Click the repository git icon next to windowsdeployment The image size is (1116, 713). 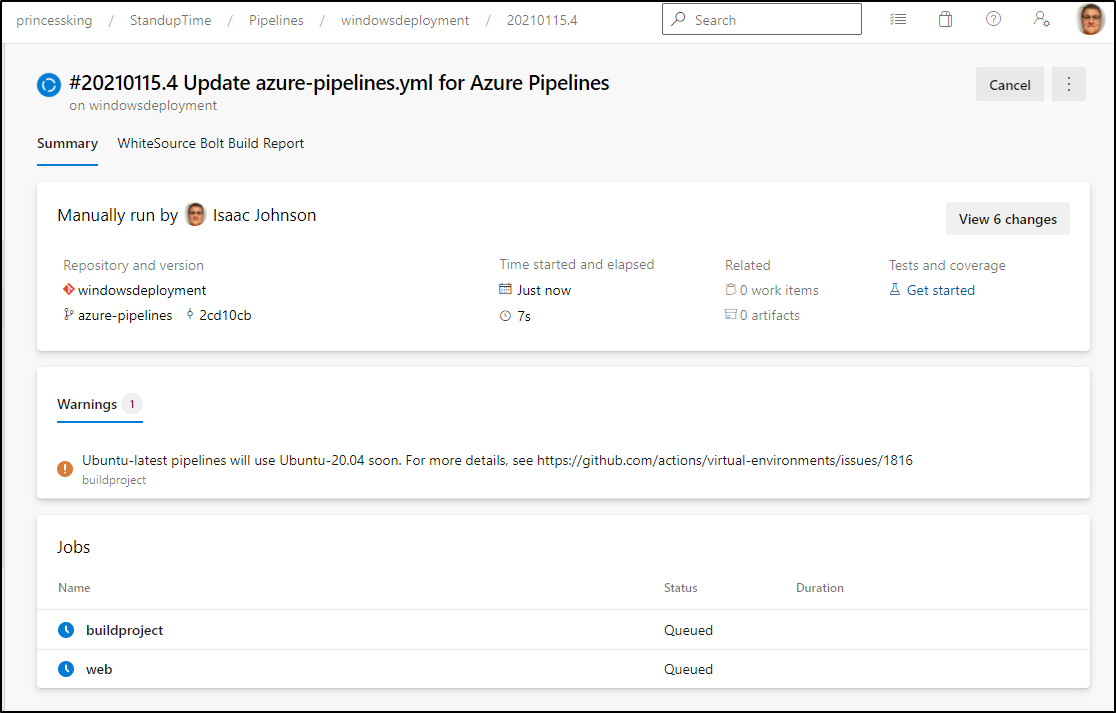[x=68, y=289]
